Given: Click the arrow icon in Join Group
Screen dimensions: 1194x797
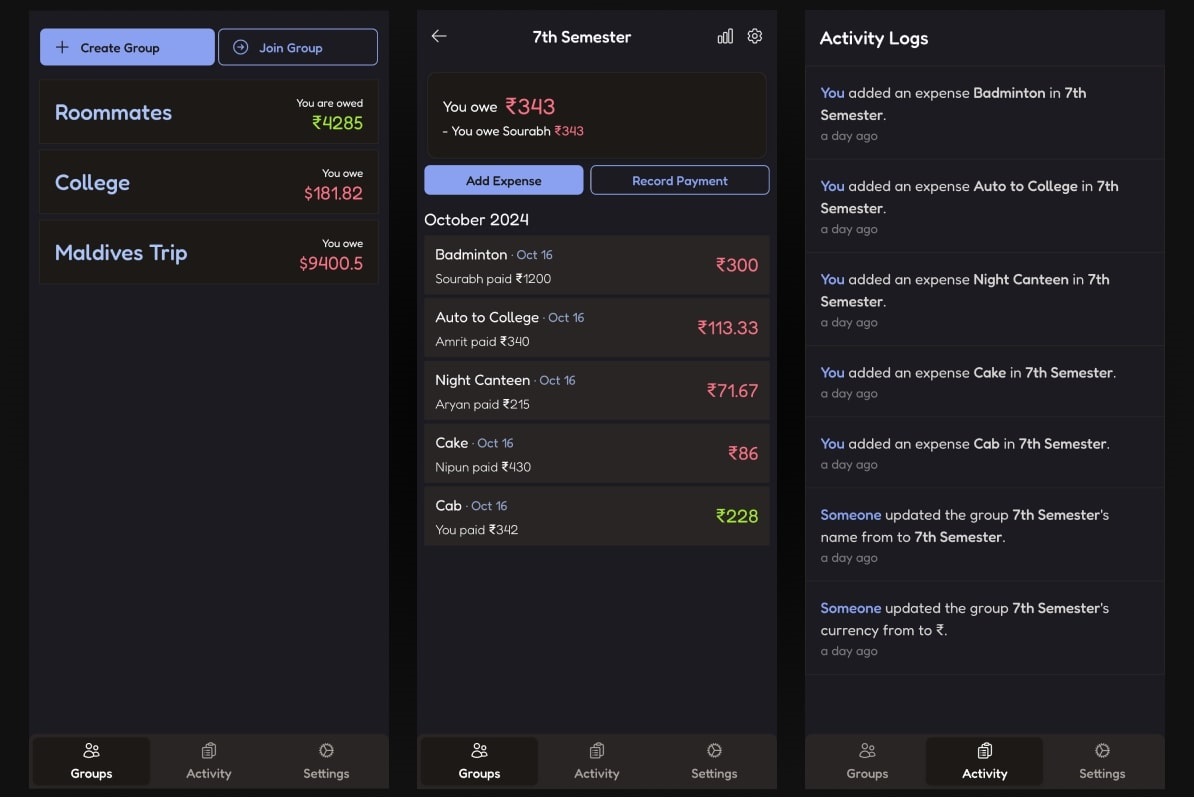Looking at the screenshot, I should (x=240, y=47).
